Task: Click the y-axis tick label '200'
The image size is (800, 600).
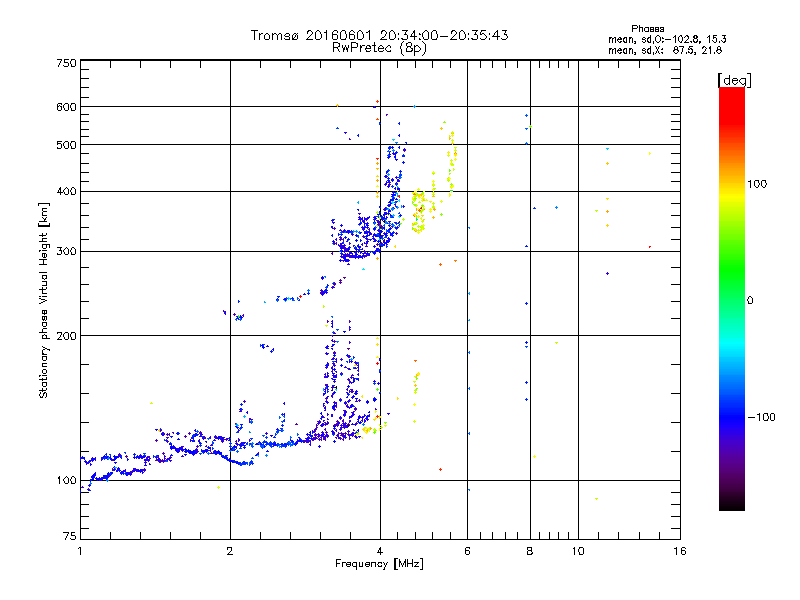Action: point(66,336)
